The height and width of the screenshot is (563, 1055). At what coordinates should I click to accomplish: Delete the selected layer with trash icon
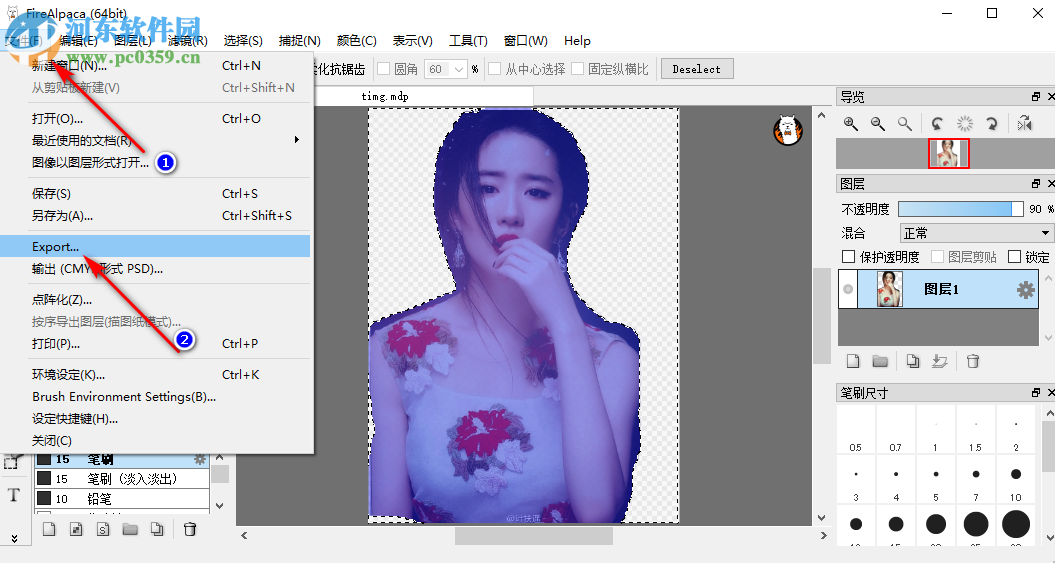tap(973, 361)
